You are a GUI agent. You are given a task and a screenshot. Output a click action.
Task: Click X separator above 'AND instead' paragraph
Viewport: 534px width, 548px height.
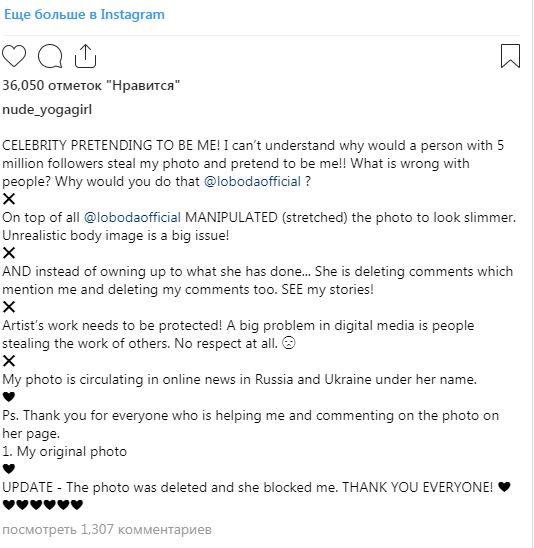(9, 253)
